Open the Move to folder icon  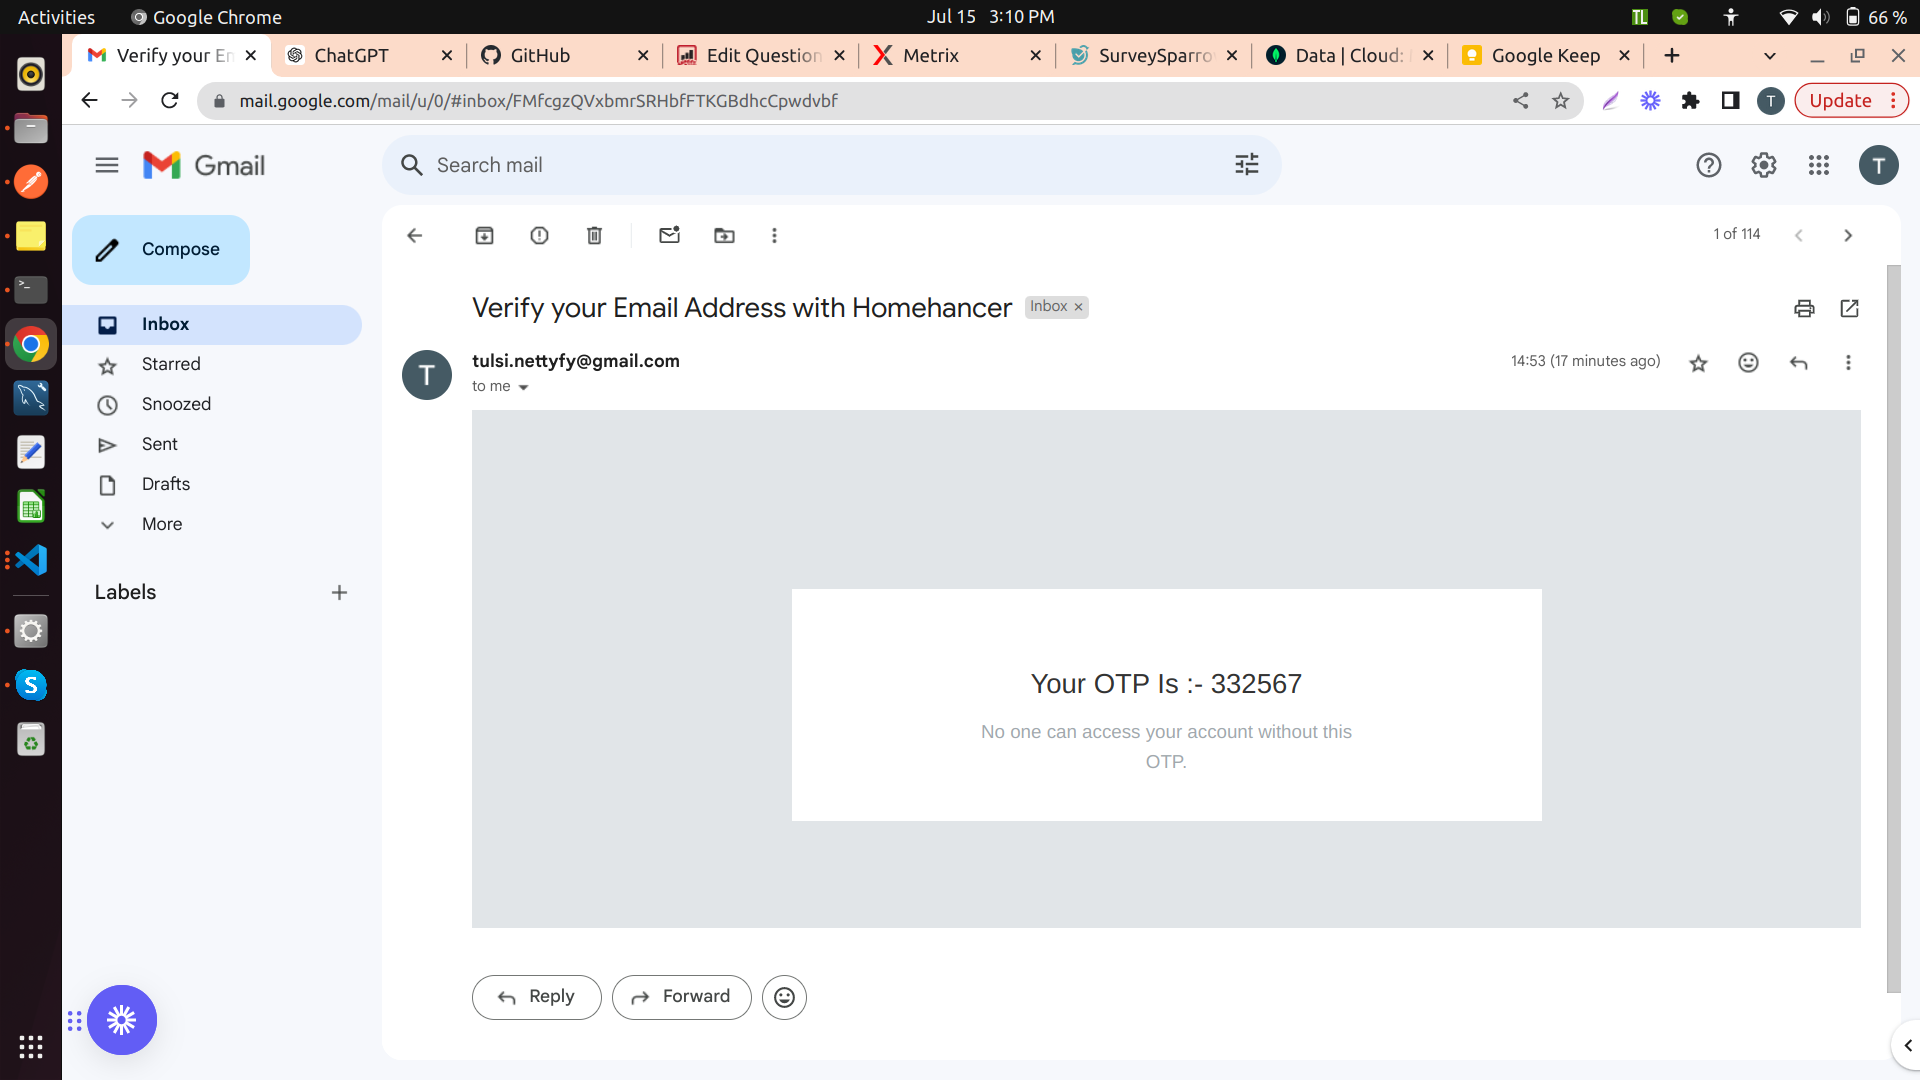724,236
